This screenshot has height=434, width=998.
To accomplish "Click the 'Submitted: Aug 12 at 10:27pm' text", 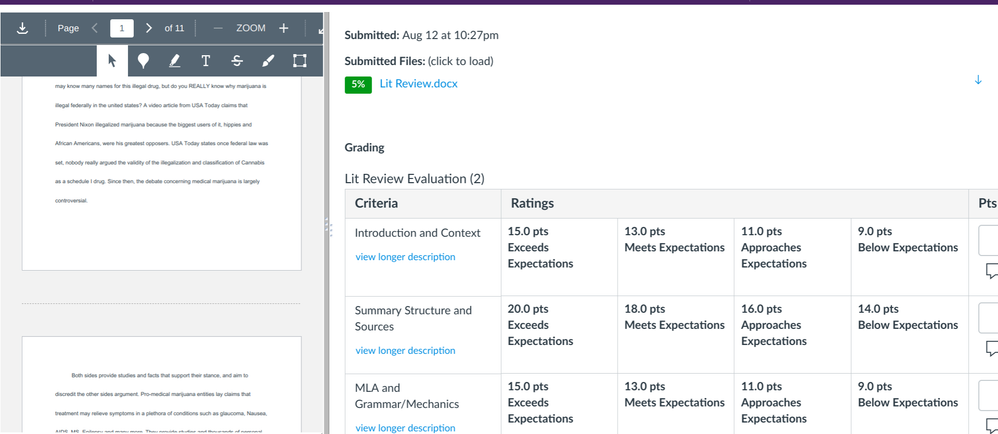I will (421, 35).
